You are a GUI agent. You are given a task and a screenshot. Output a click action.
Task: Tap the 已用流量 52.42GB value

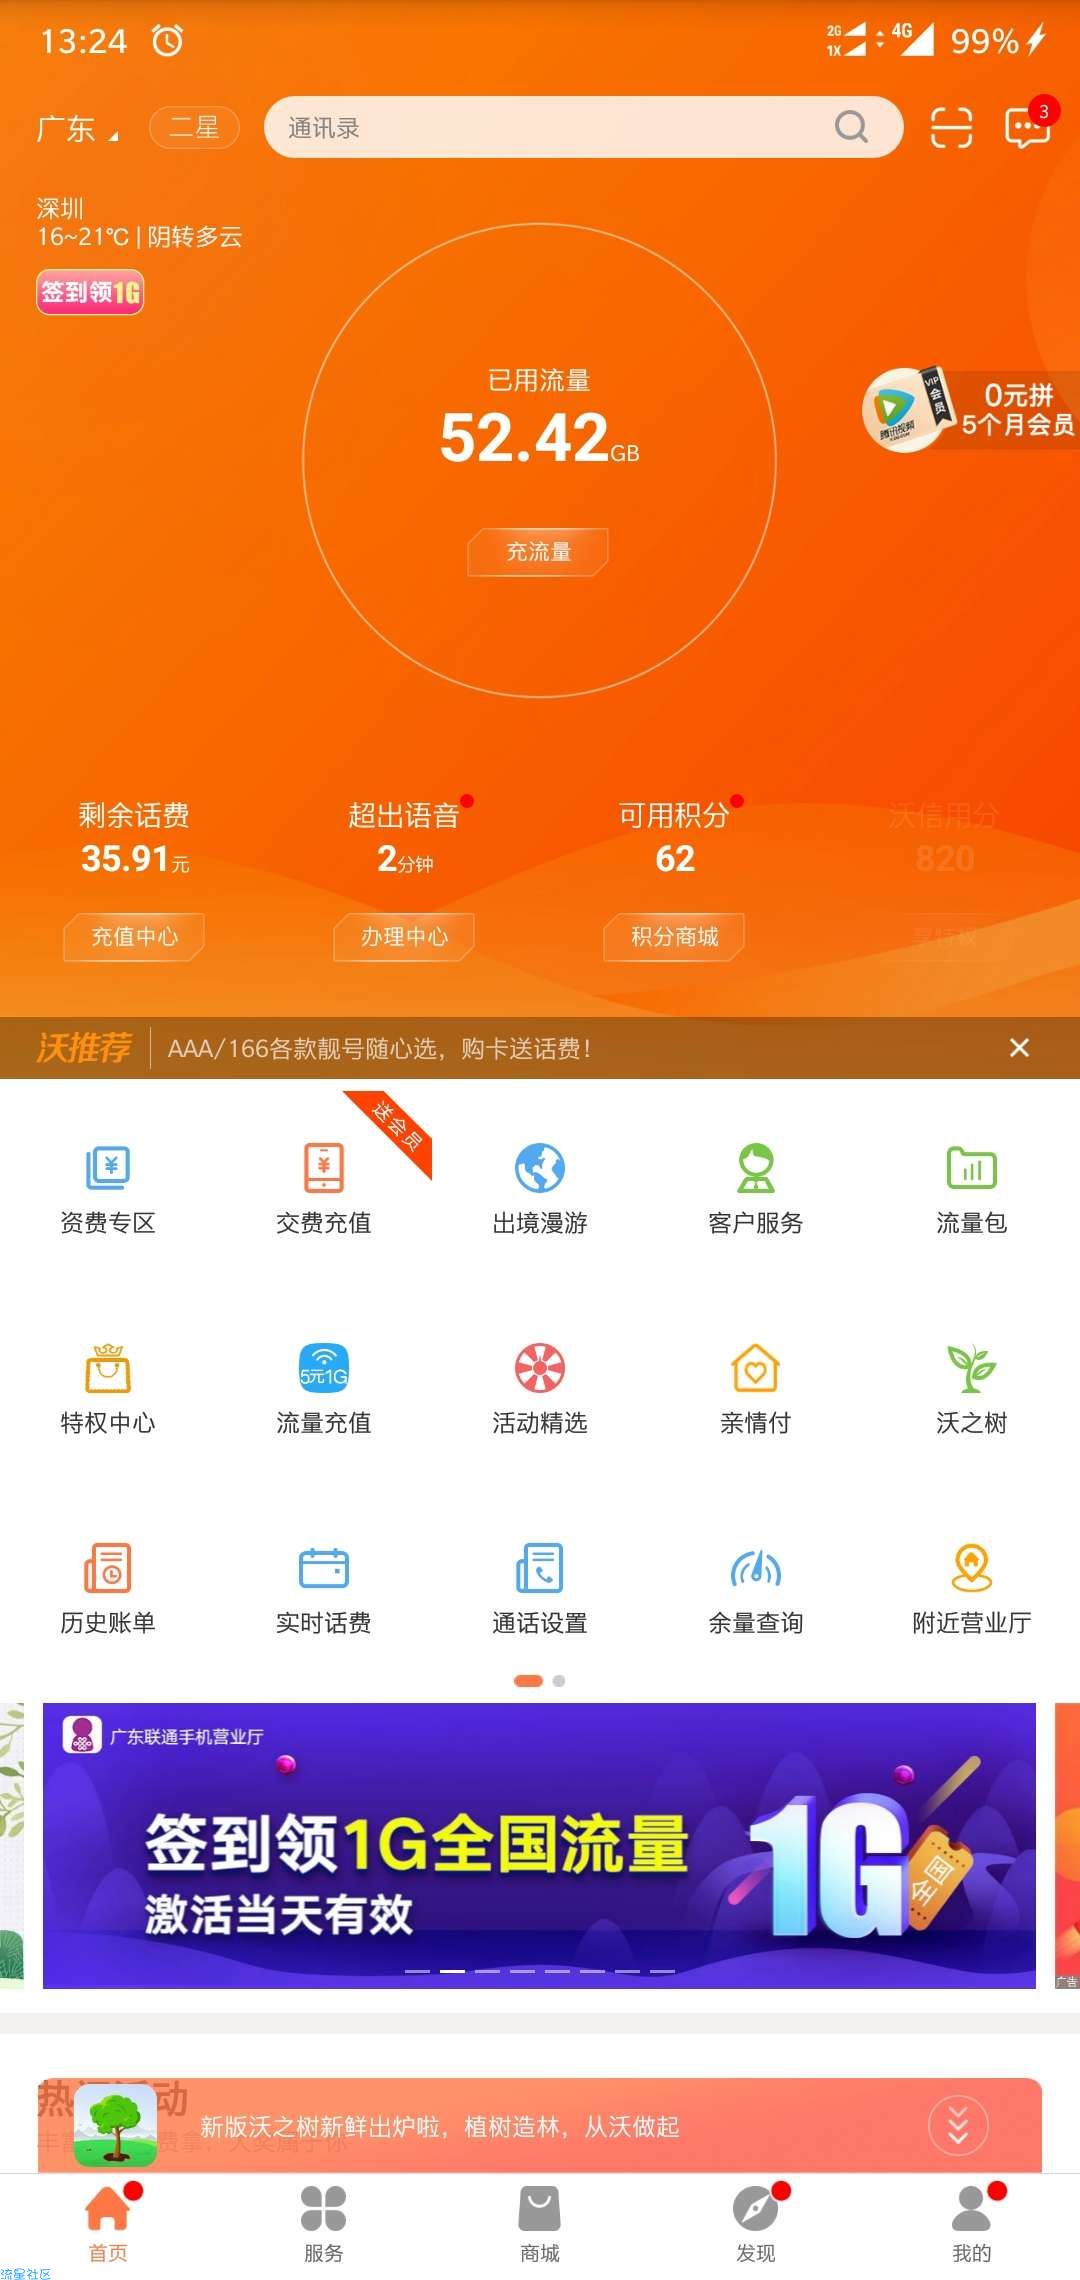(x=539, y=438)
